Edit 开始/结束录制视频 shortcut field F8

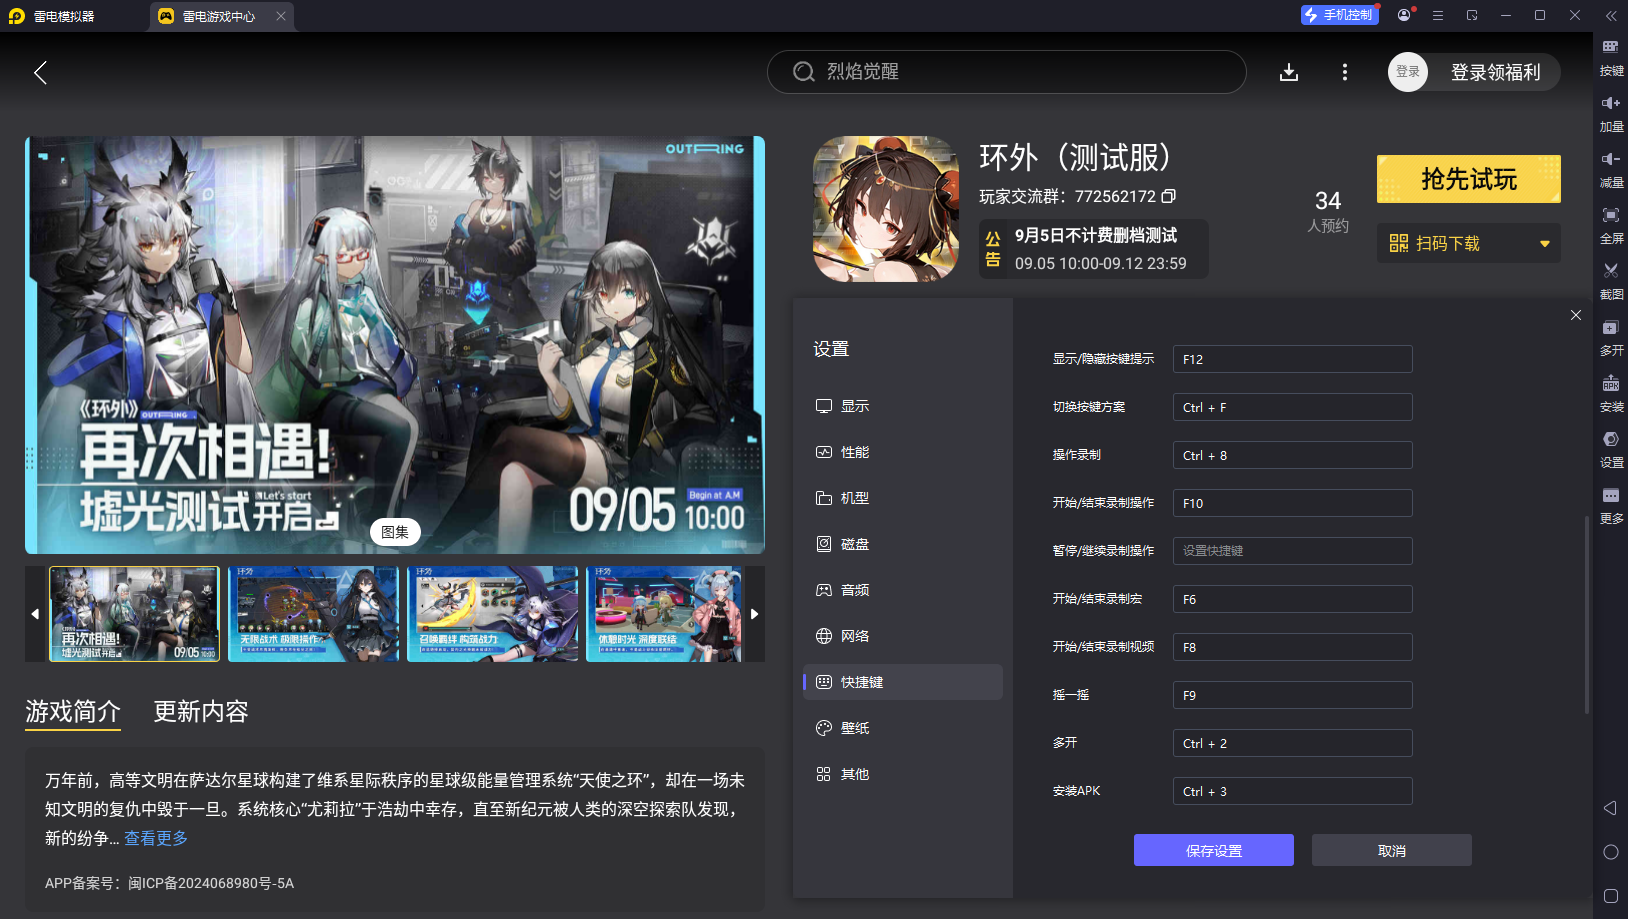click(x=1292, y=647)
